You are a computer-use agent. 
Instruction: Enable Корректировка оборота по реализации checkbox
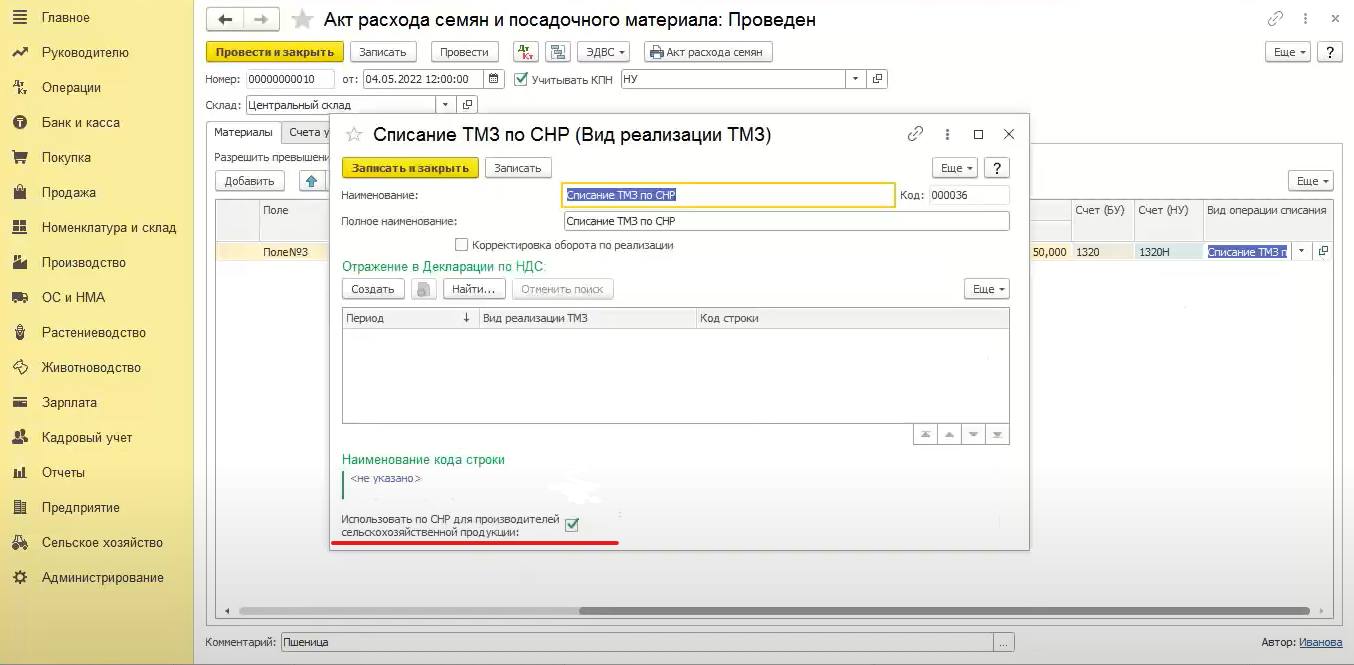tap(461, 244)
